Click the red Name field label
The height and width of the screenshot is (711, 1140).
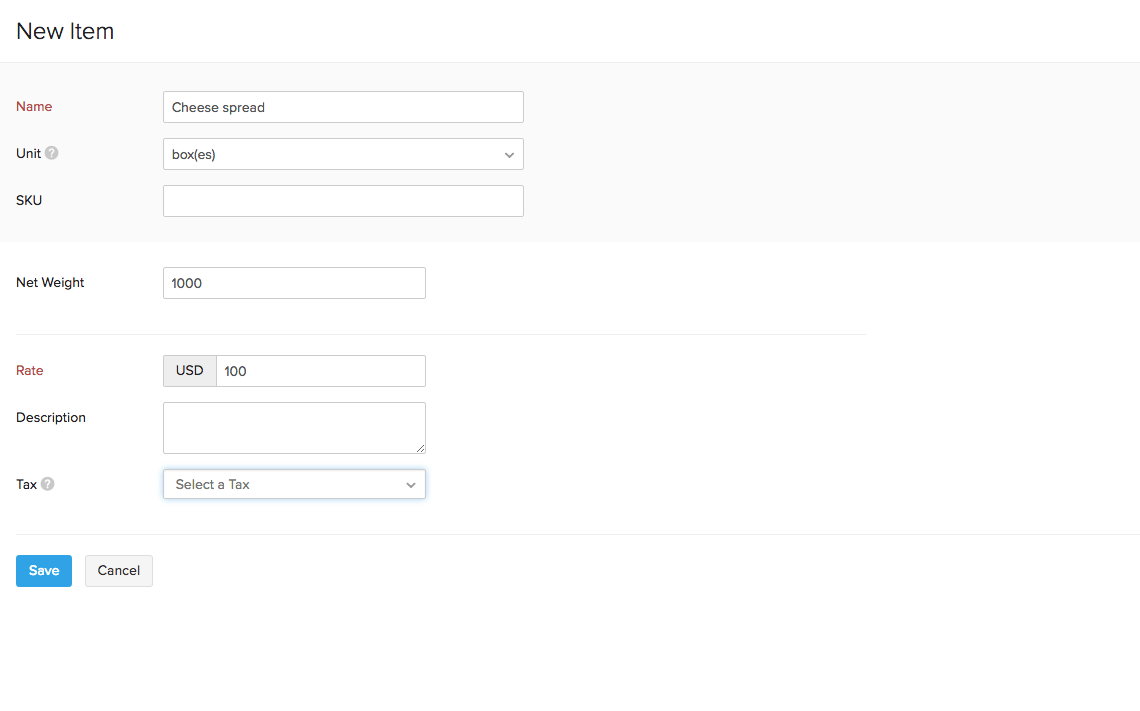point(34,107)
